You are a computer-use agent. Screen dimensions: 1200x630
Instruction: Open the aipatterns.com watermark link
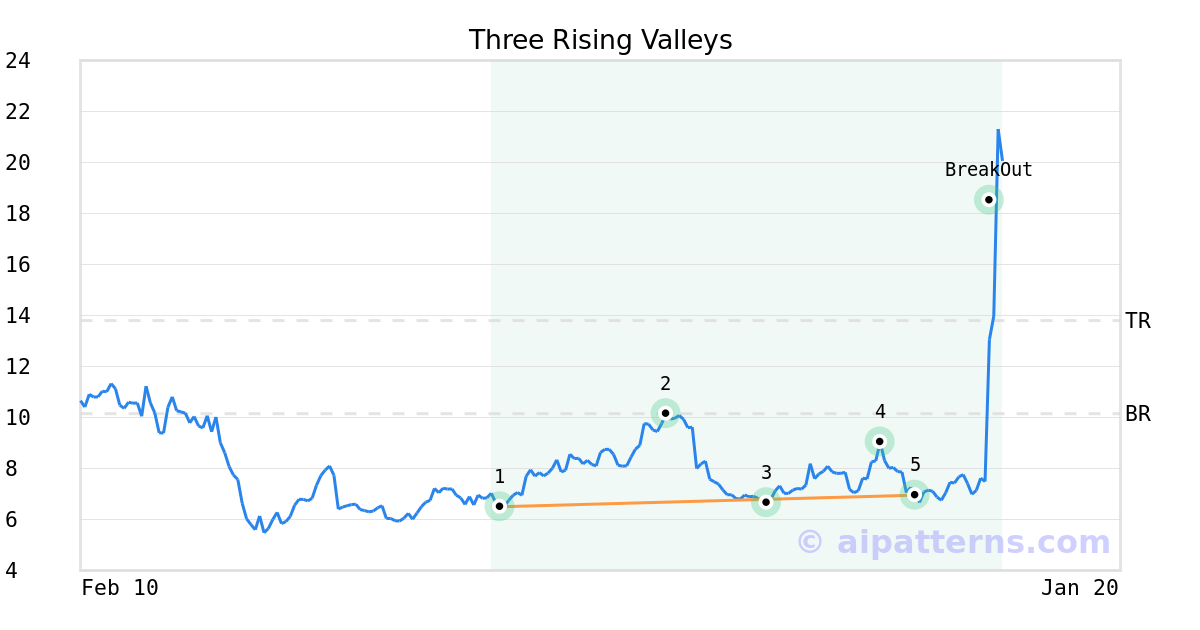click(953, 542)
